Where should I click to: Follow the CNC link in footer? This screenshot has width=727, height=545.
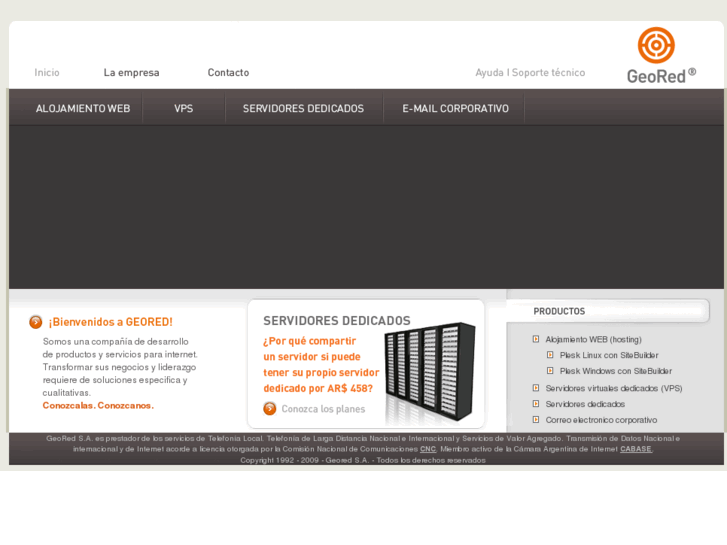click(428, 449)
